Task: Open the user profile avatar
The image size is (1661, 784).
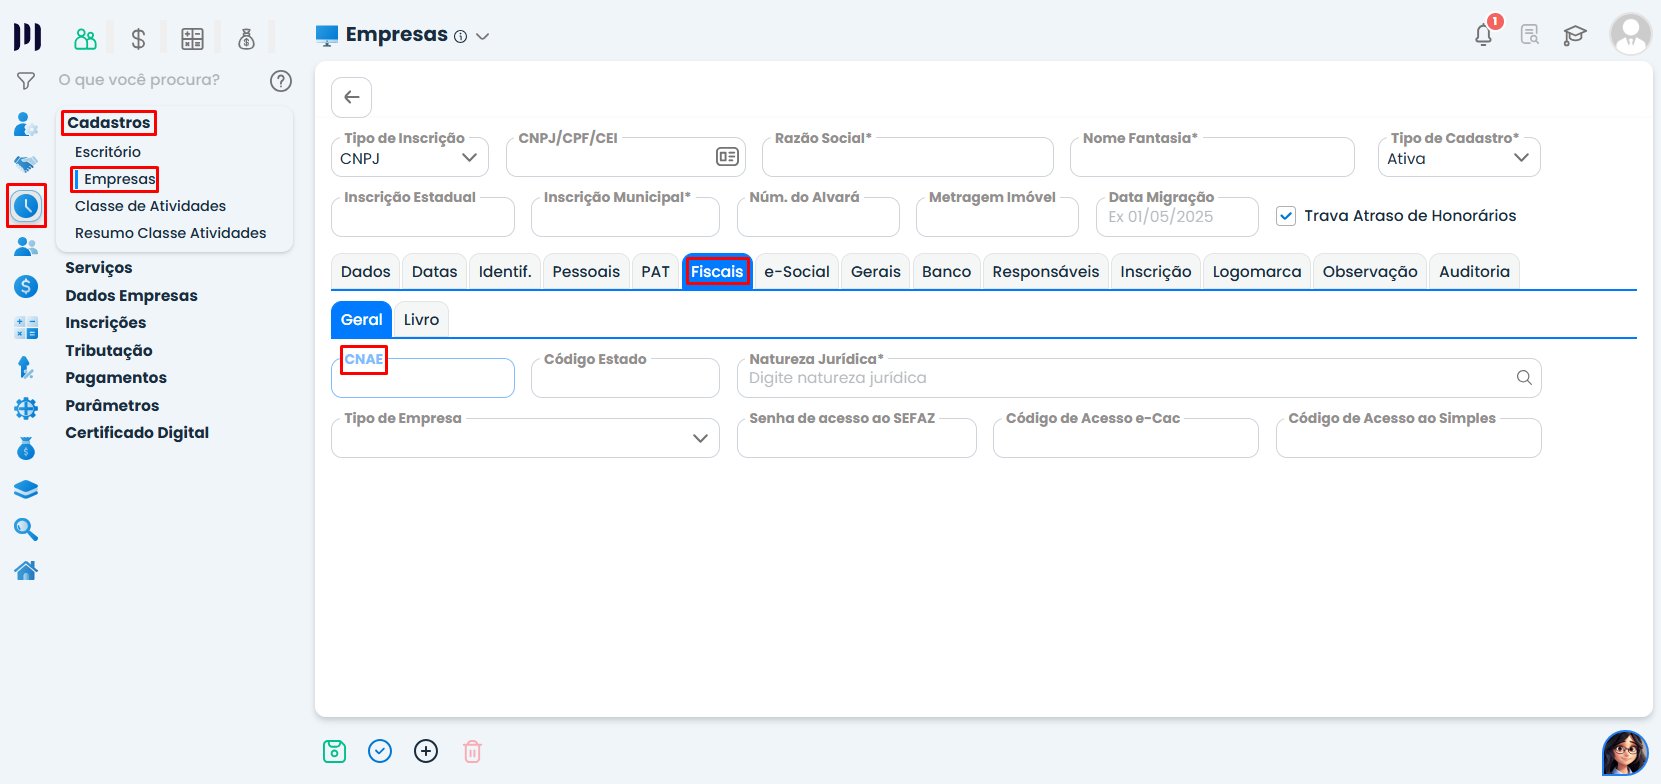Action: tap(1630, 35)
